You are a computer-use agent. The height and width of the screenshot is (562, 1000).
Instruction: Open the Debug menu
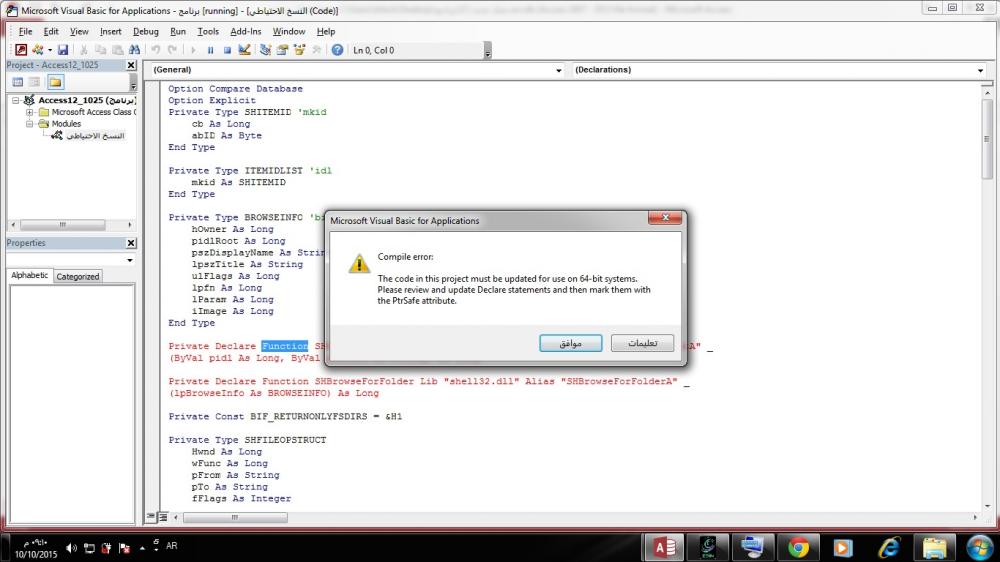(145, 31)
